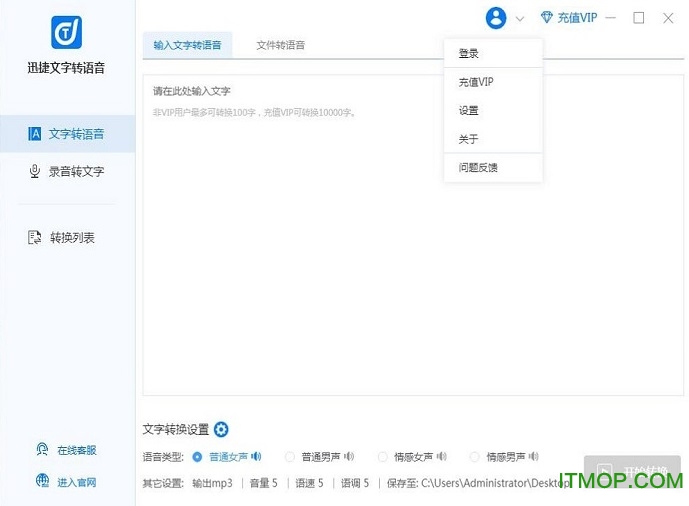Click the diamond 充值VIP icon in title bar
This screenshot has height=506, width=689.
(547, 18)
